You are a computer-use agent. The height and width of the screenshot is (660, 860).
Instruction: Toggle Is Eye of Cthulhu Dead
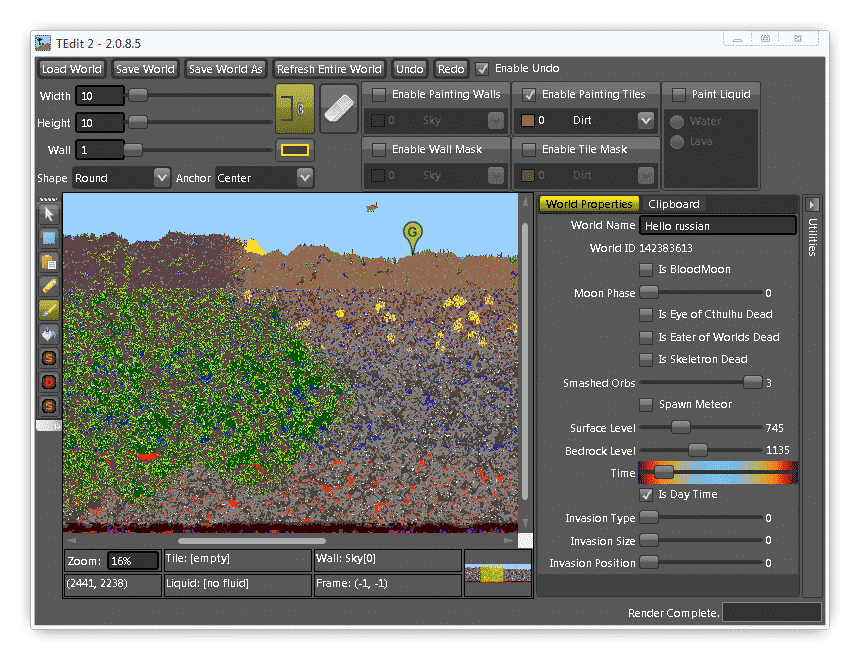(x=646, y=314)
